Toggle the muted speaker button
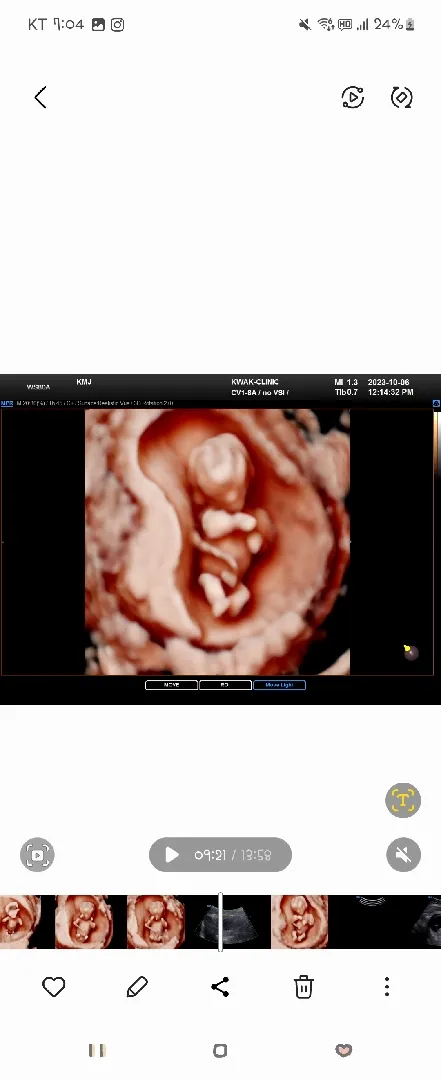 point(404,855)
